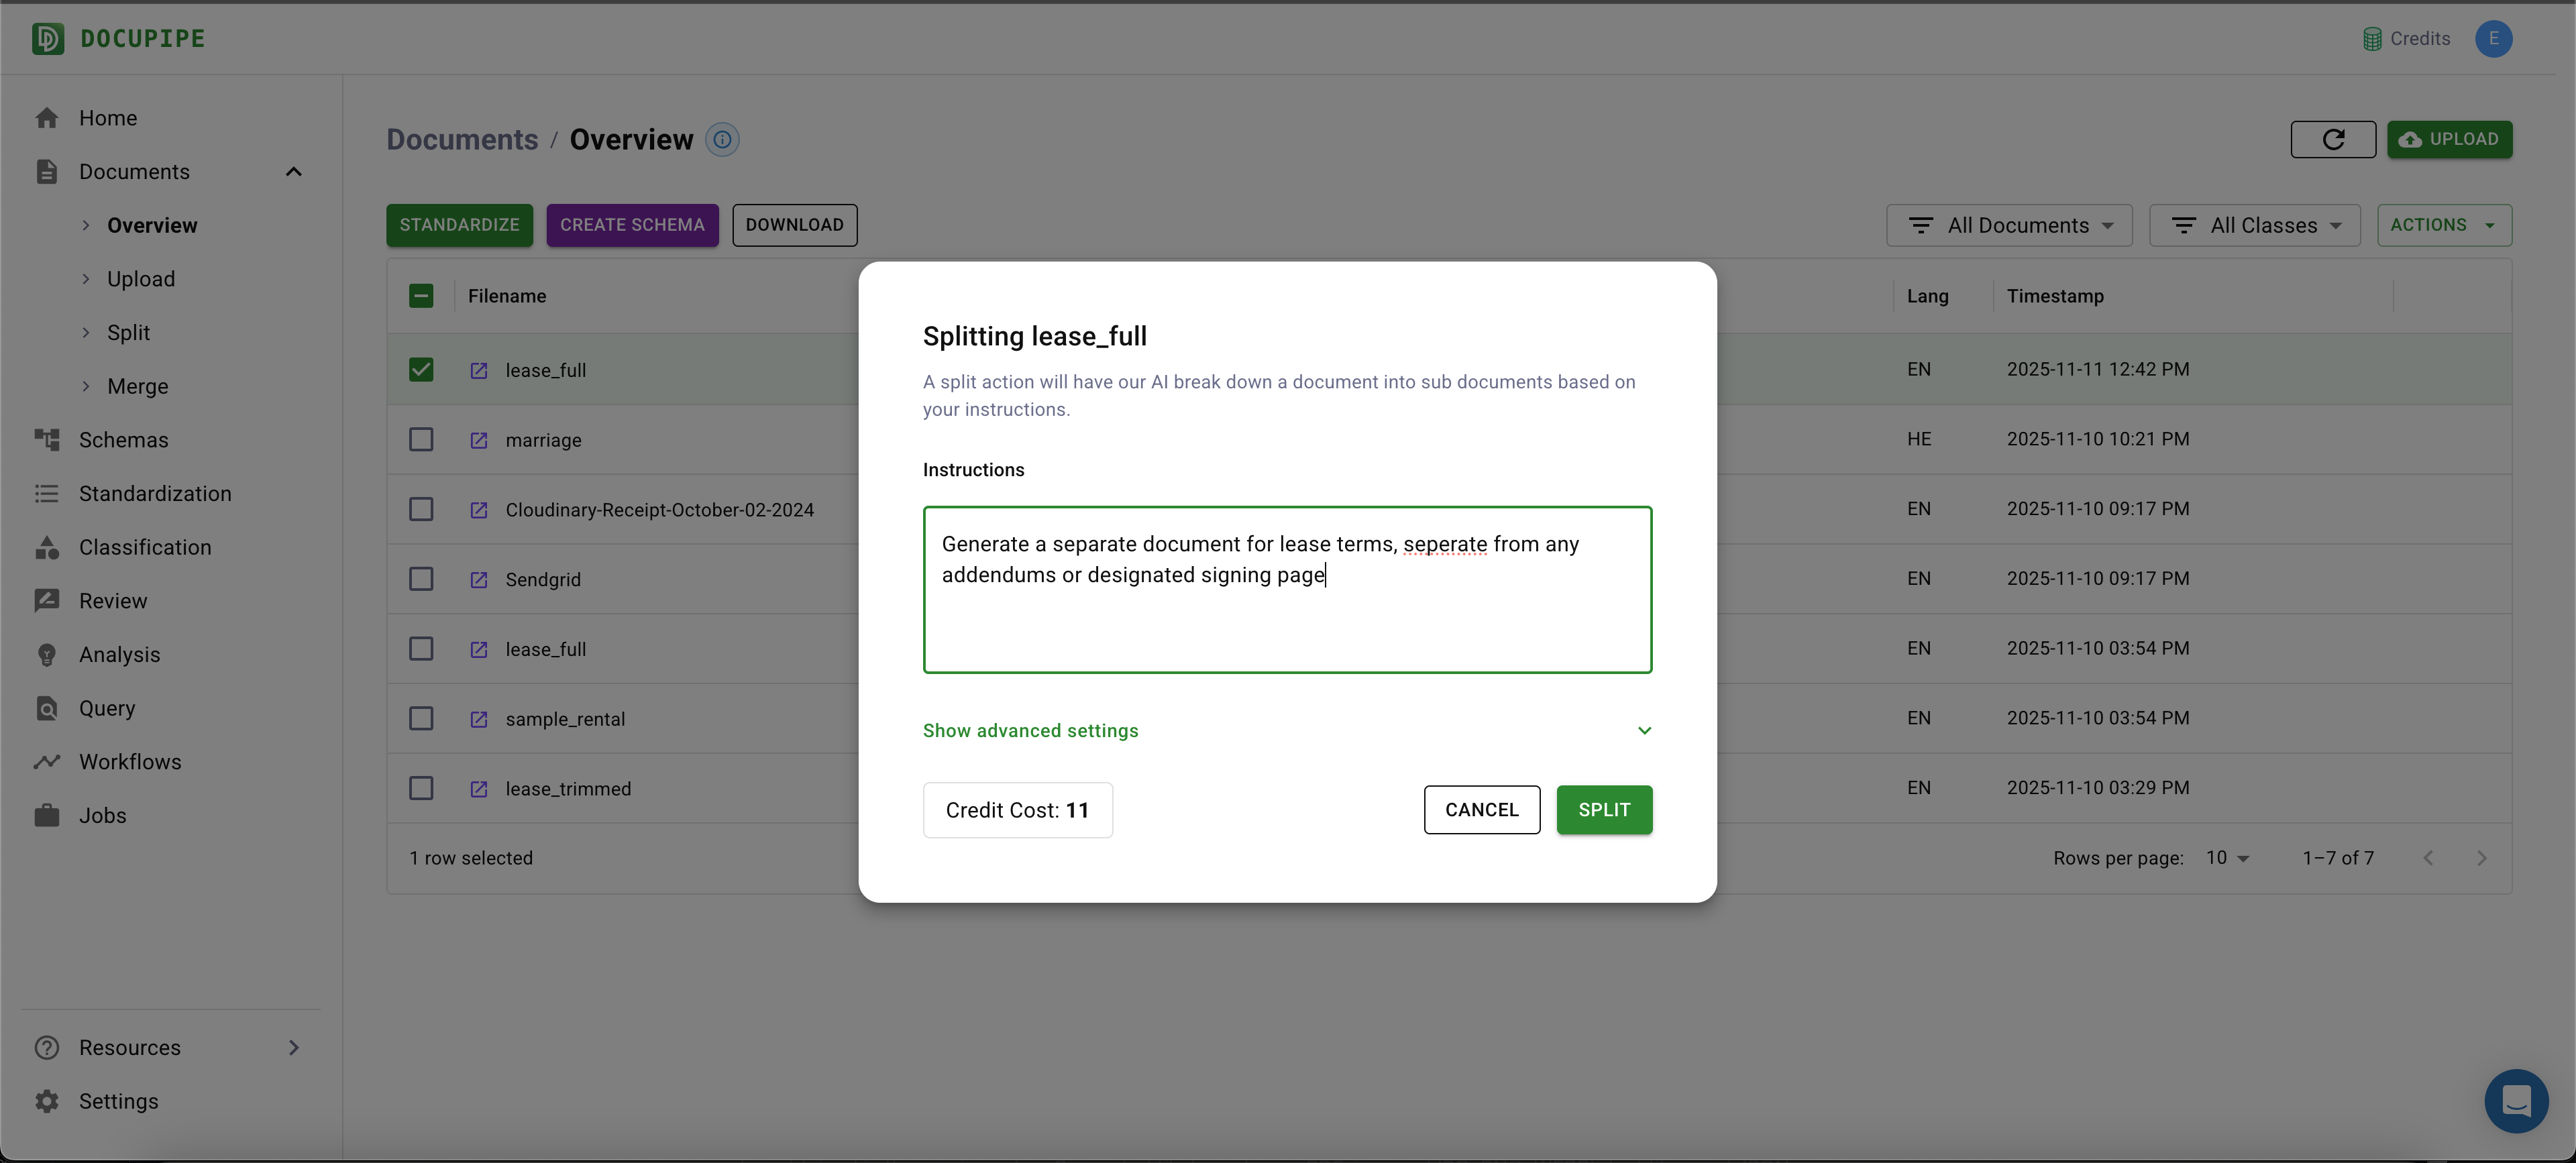Check the Sendgrid row checkbox

pyautogui.click(x=421, y=579)
